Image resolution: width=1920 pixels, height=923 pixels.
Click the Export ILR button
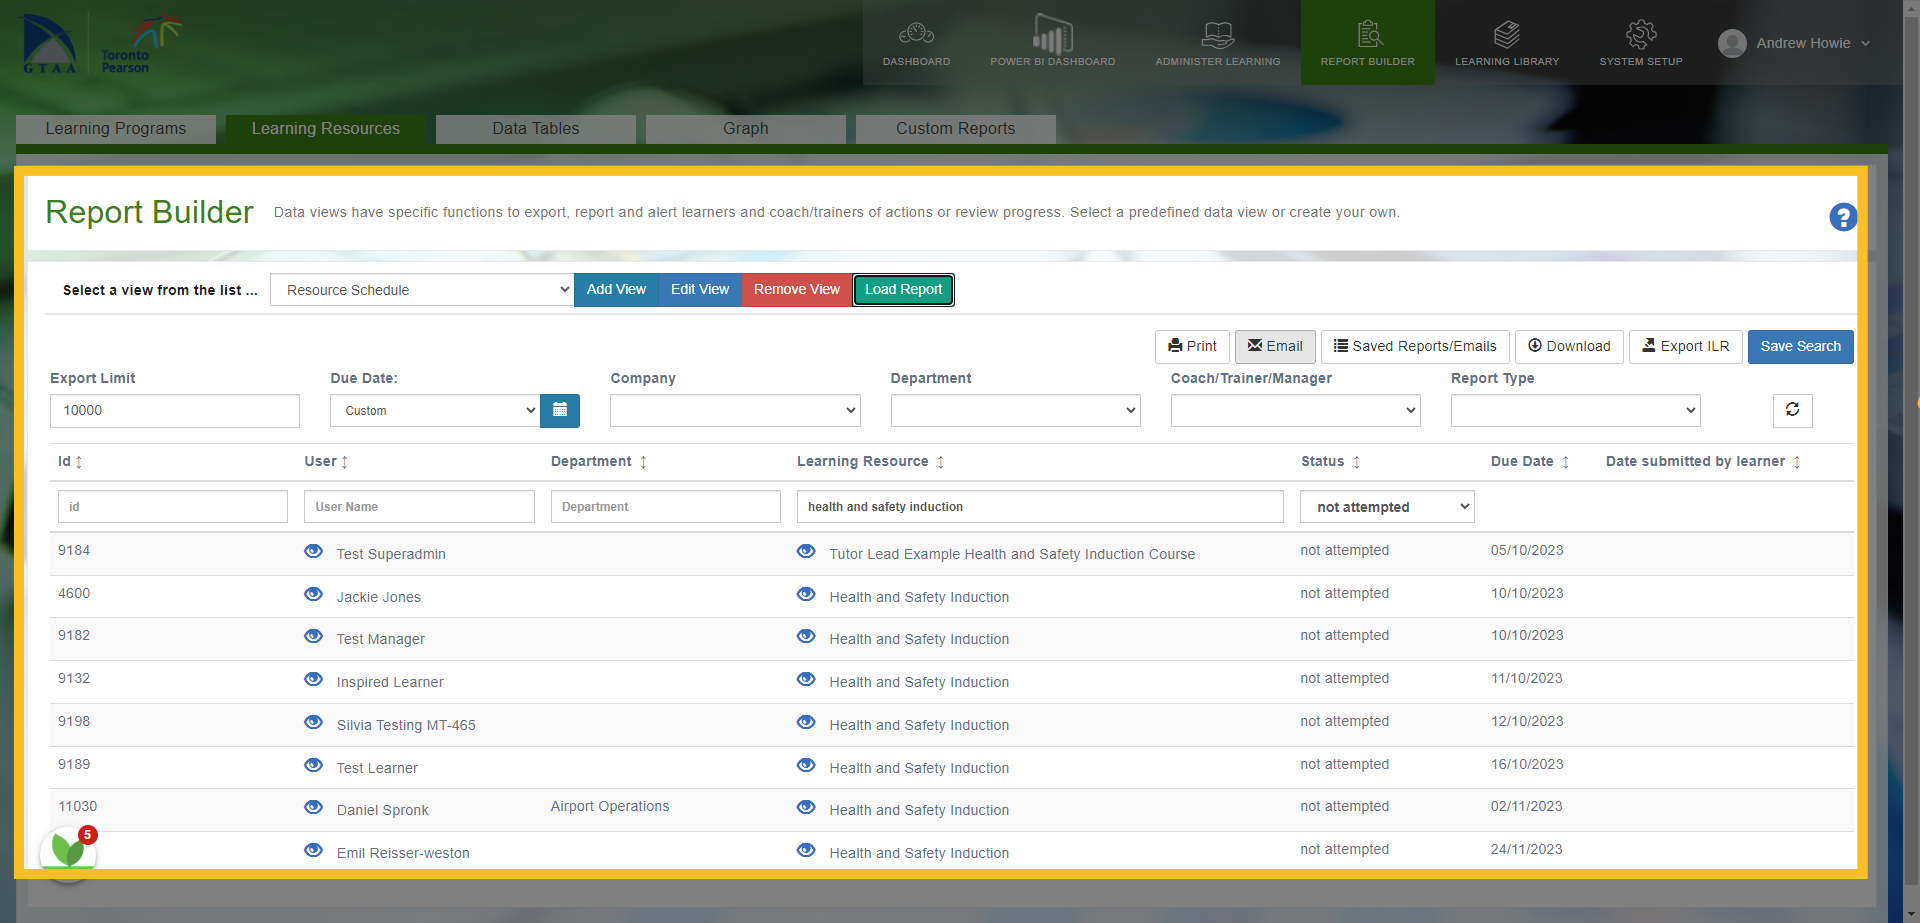click(x=1686, y=346)
